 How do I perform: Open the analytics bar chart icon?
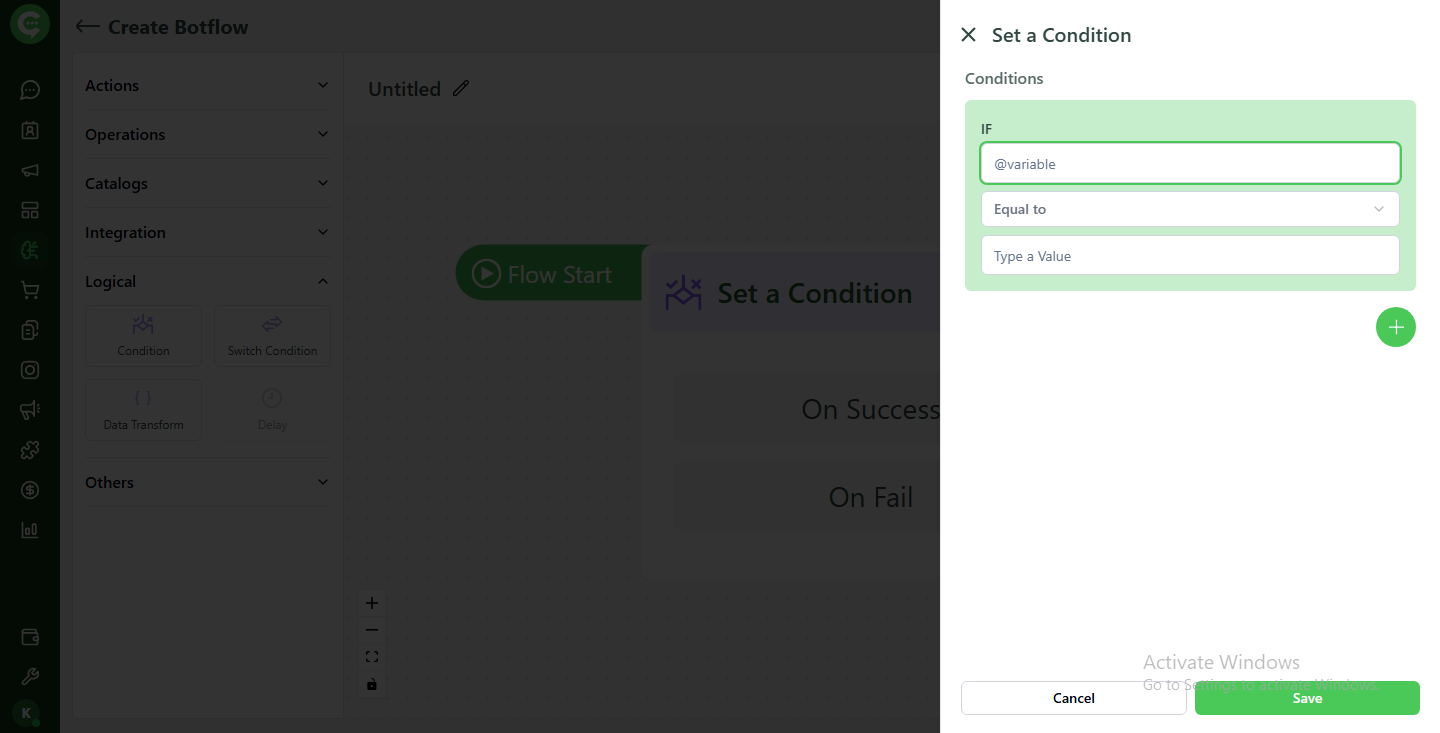click(29, 529)
